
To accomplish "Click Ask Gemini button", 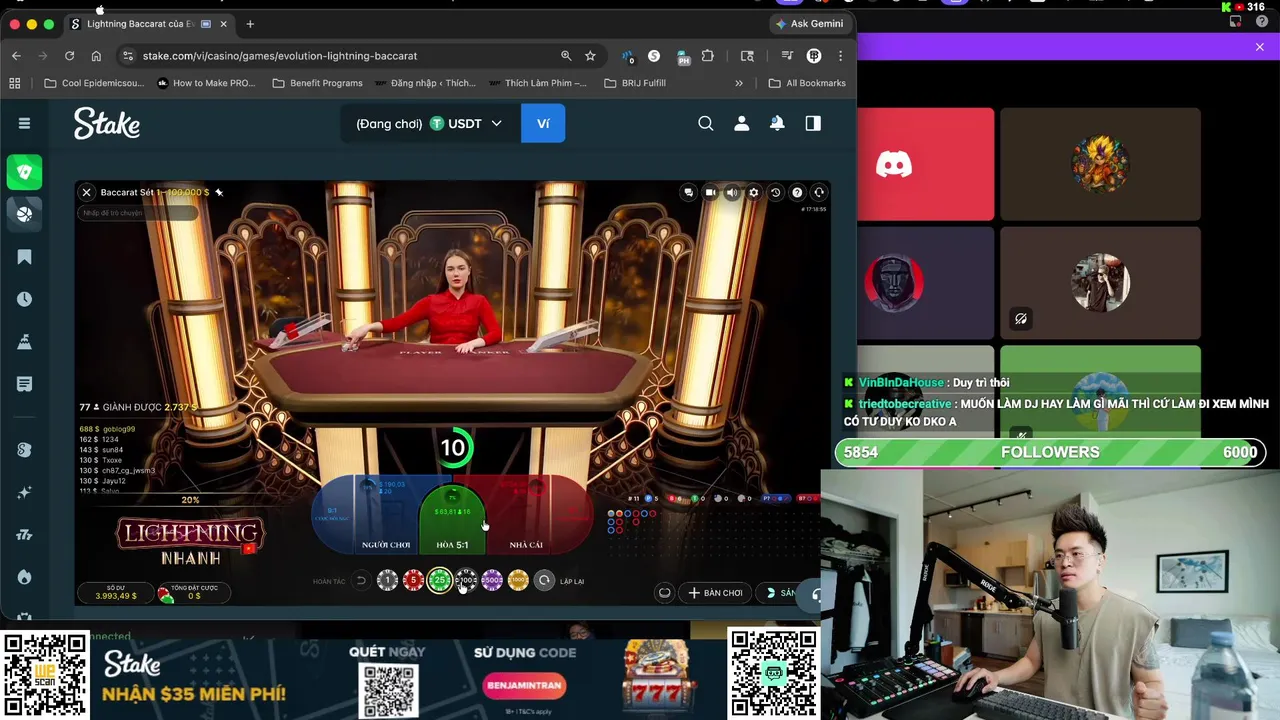I will coord(810,24).
